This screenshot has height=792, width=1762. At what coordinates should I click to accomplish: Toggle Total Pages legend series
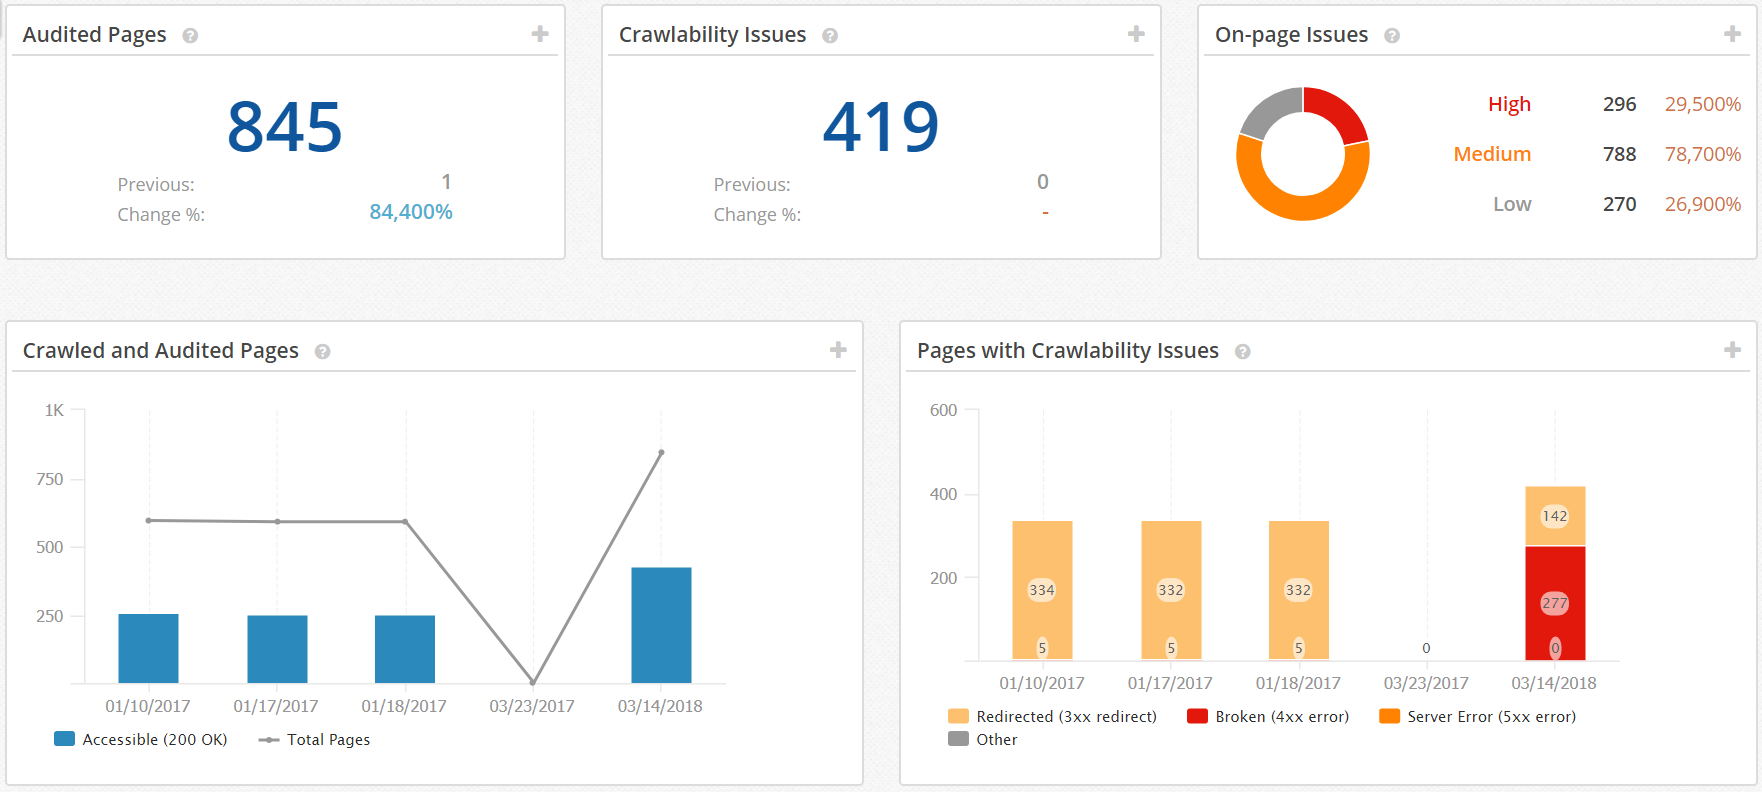pyautogui.click(x=314, y=739)
